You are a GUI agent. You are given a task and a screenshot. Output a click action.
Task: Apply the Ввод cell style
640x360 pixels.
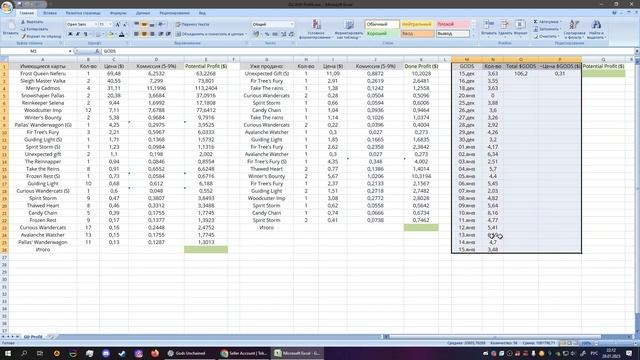click(x=417, y=34)
